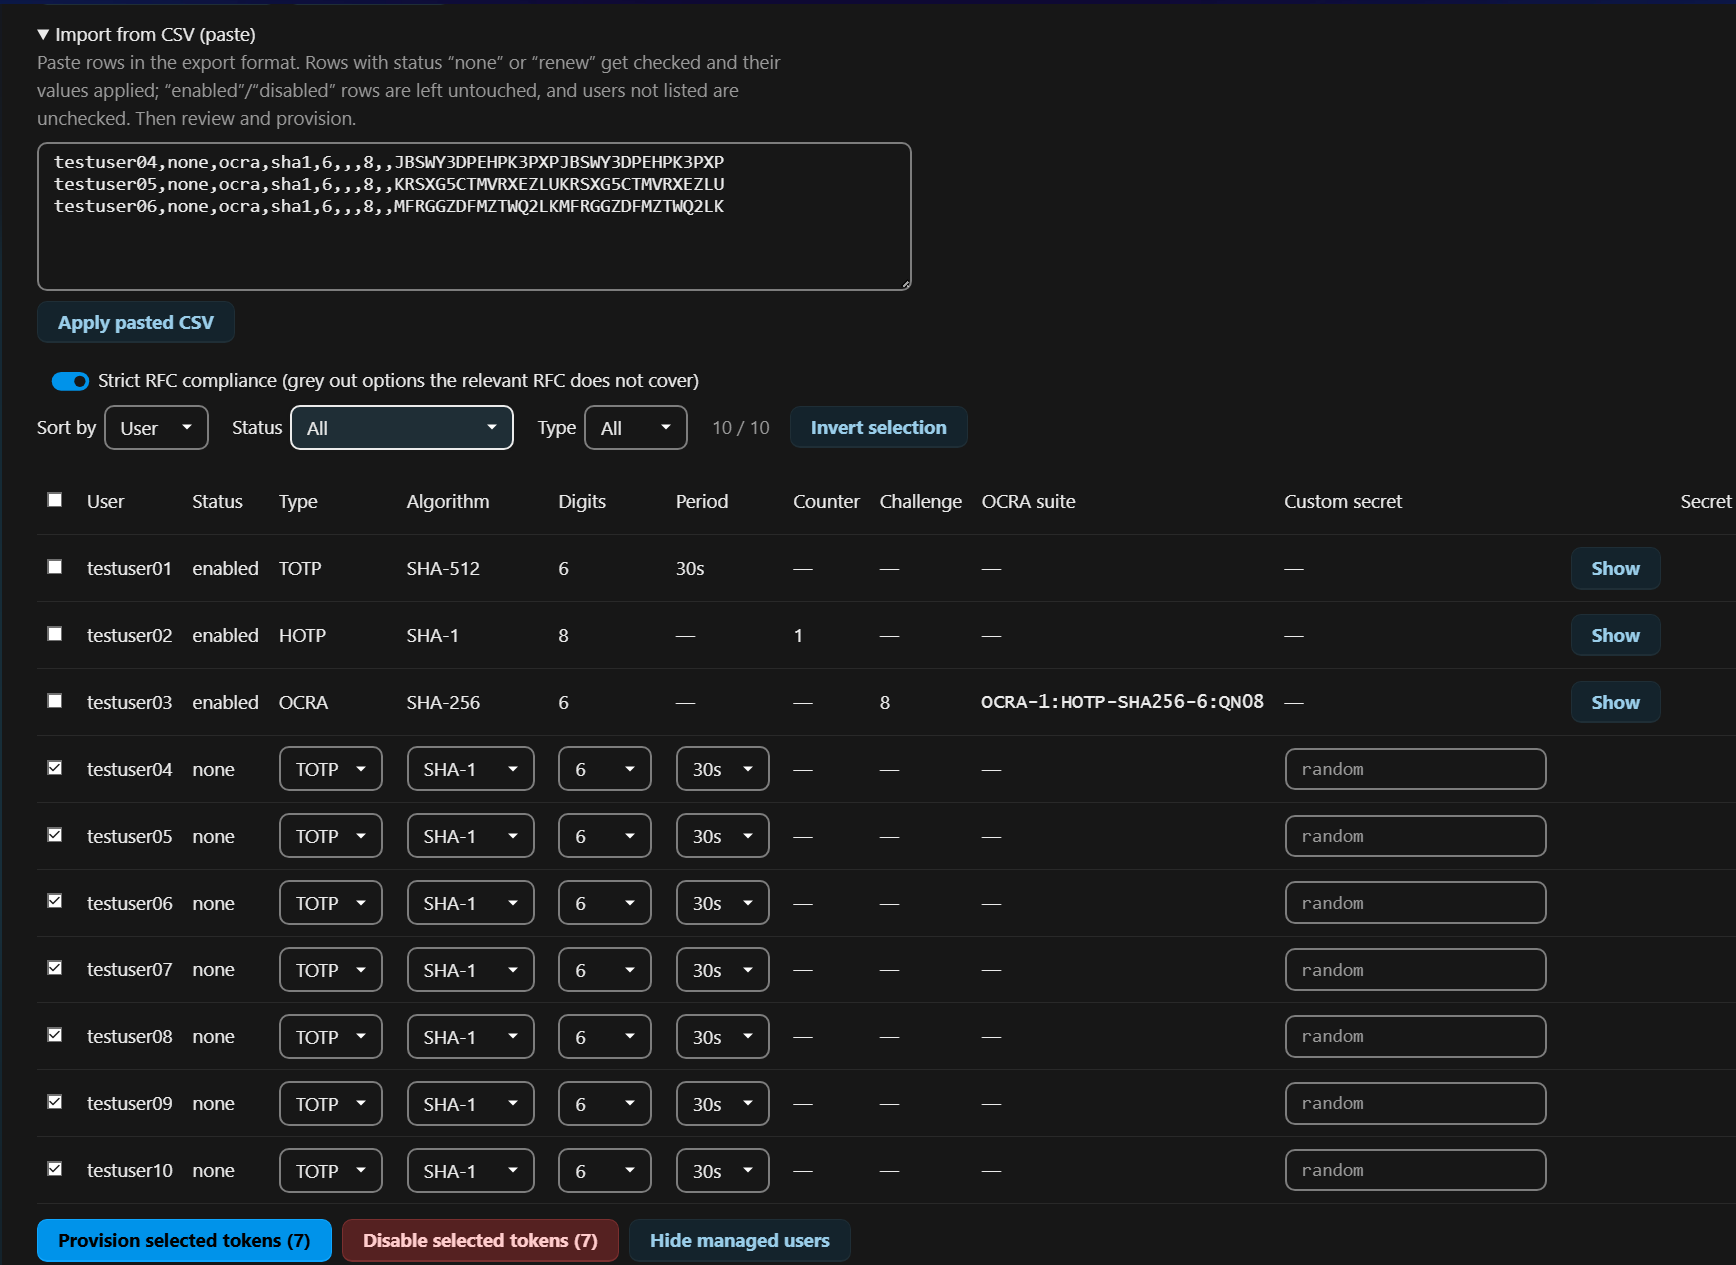Open the Algorithm dropdown for testuser05
This screenshot has width=1736, height=1265.
[x=471, y=836]
